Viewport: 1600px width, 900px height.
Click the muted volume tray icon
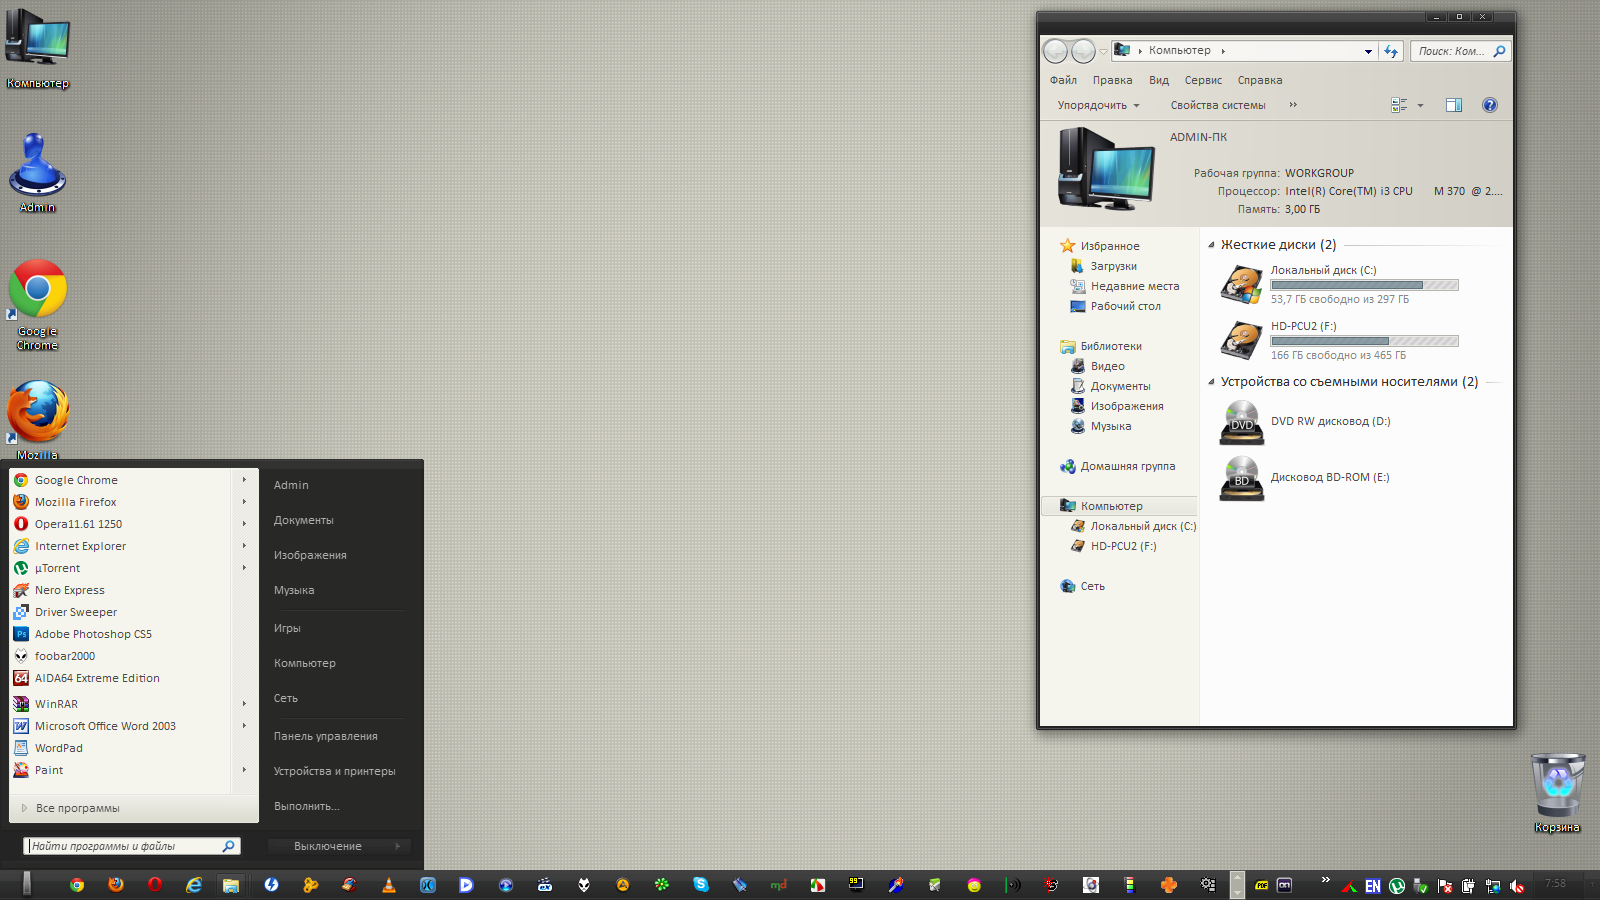point(1517,886)
